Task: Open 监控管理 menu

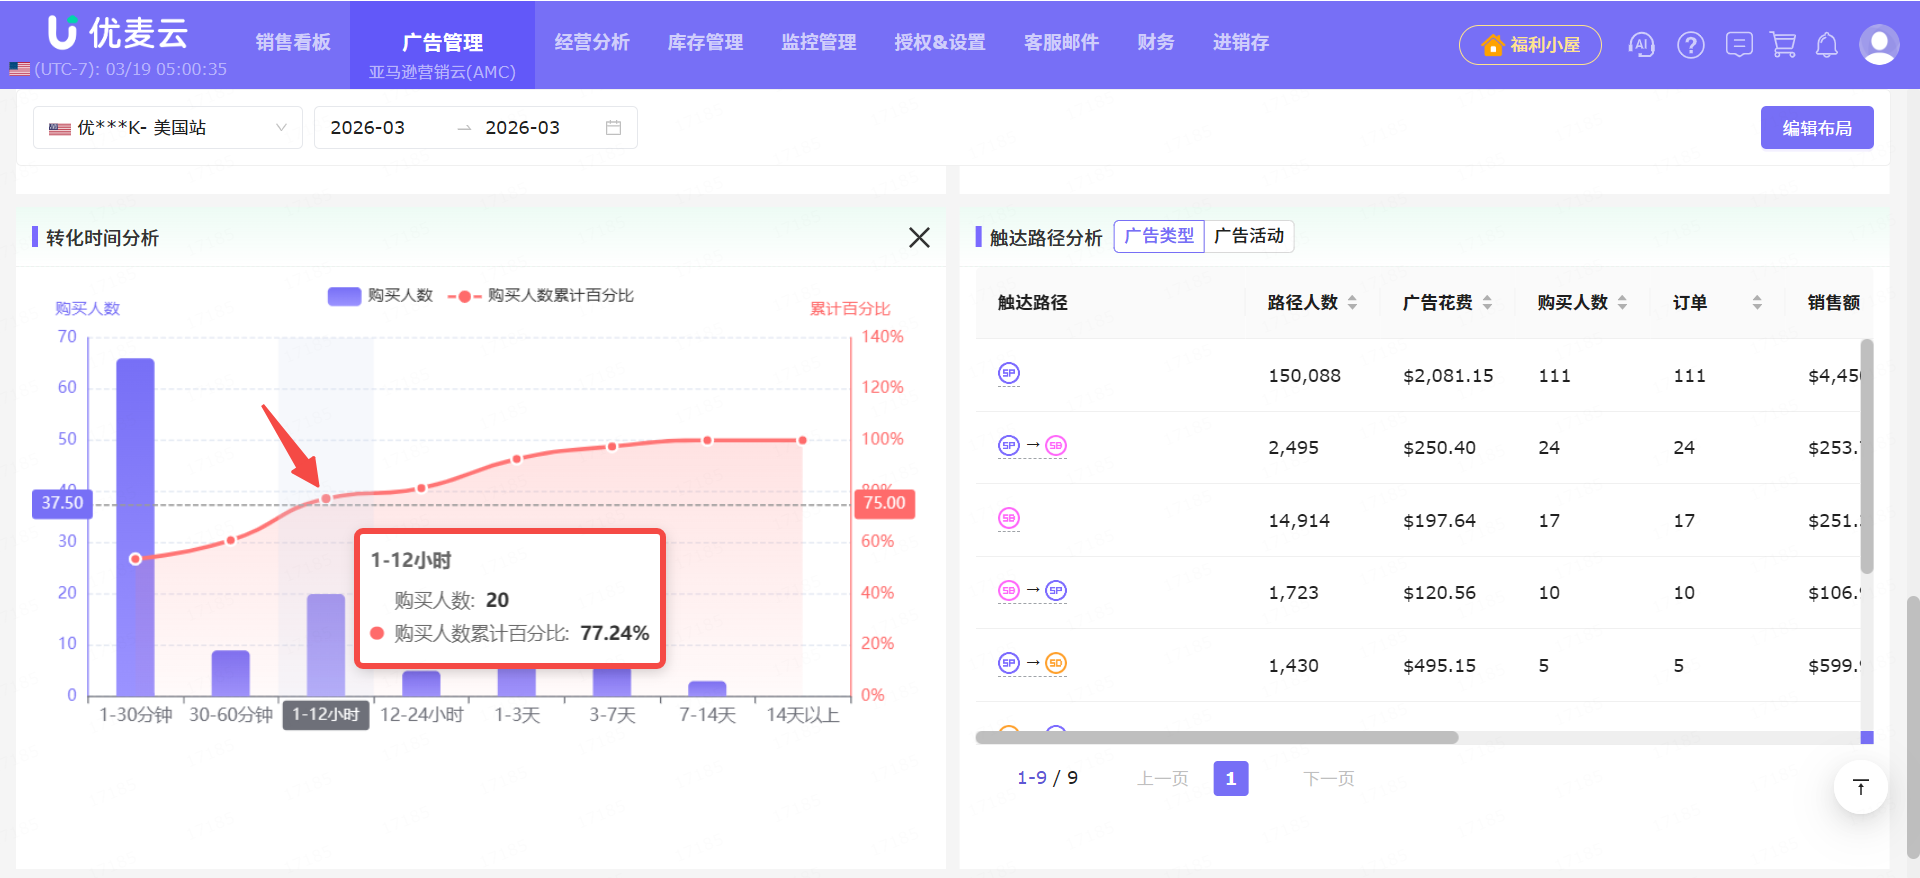Action: point(819,42)
